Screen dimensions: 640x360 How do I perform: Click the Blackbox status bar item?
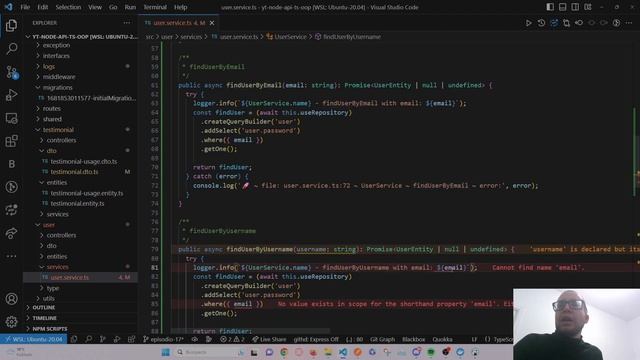pos(413,339)
